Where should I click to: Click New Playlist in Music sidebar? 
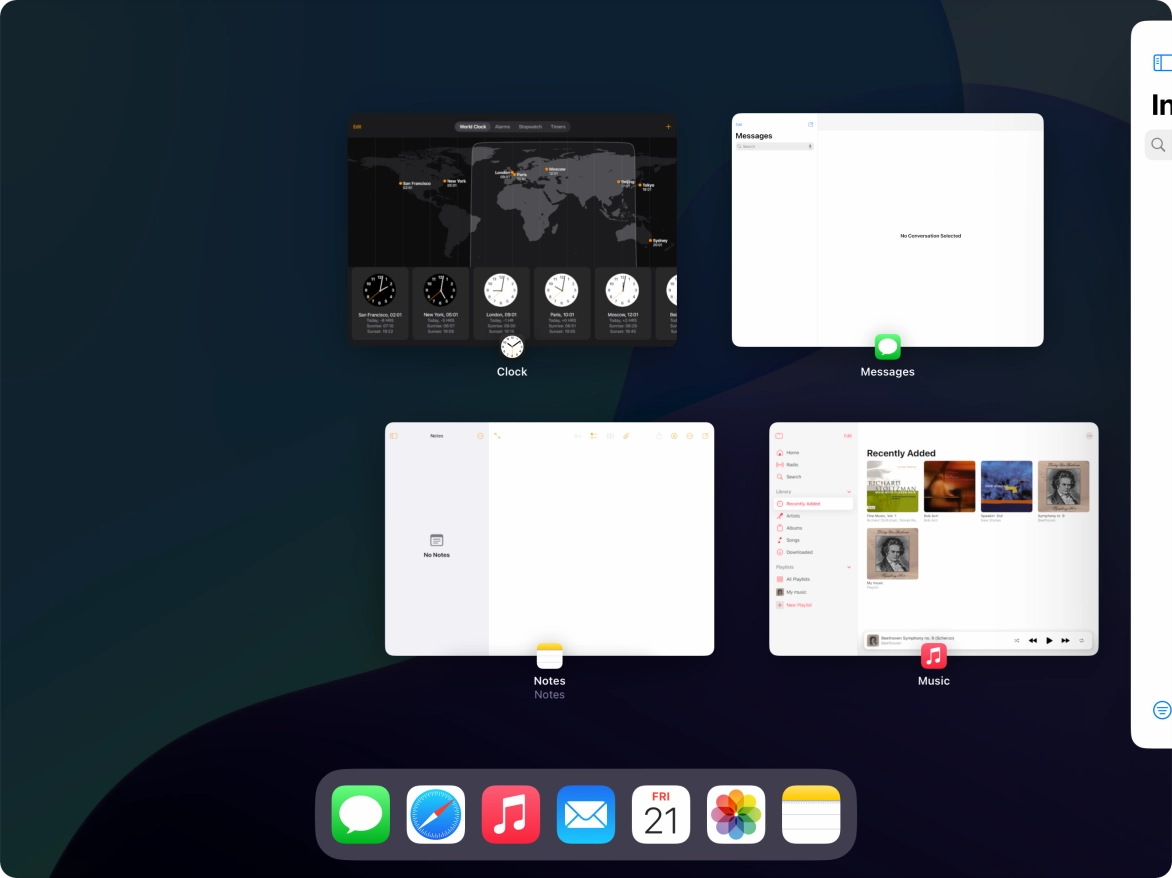[799, 605]
